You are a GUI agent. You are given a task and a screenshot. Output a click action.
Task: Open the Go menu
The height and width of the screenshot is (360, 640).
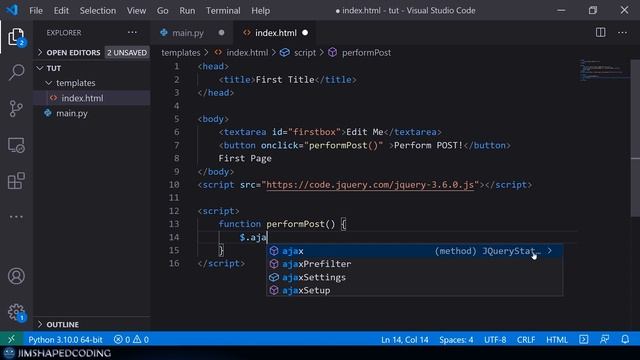point(162,11)
